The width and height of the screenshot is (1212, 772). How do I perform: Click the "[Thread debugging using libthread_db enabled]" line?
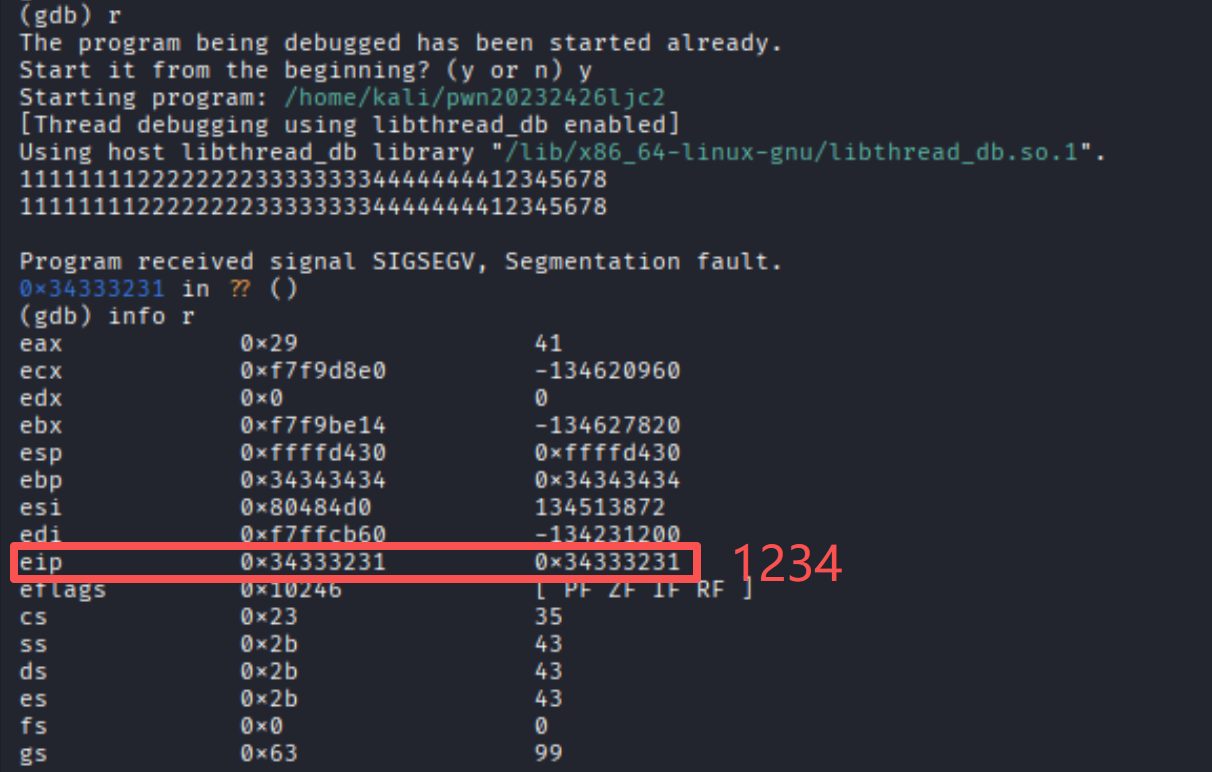point(350,126)
